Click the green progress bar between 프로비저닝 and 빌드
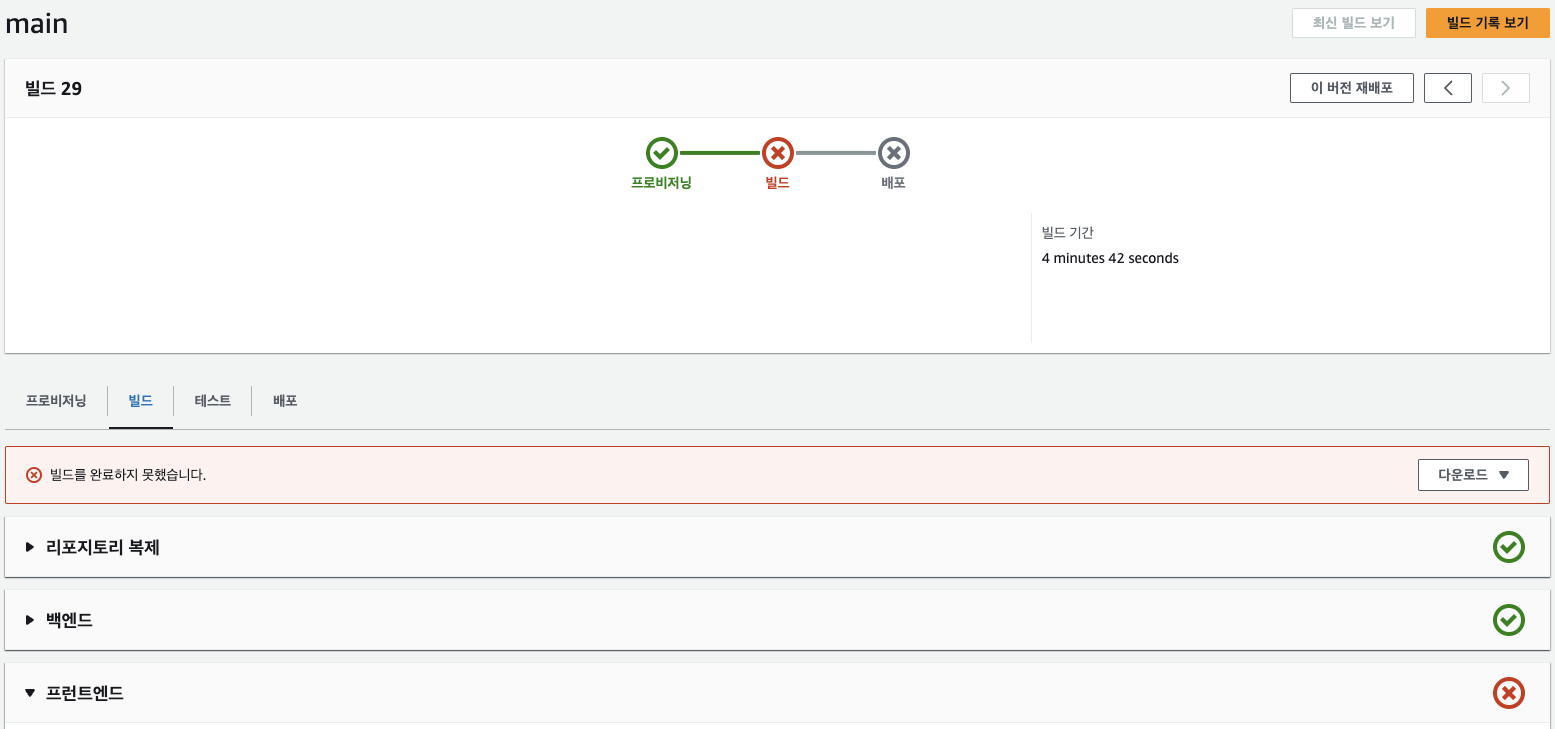This screenshot has height=729, width=1555. click(719, 153)
